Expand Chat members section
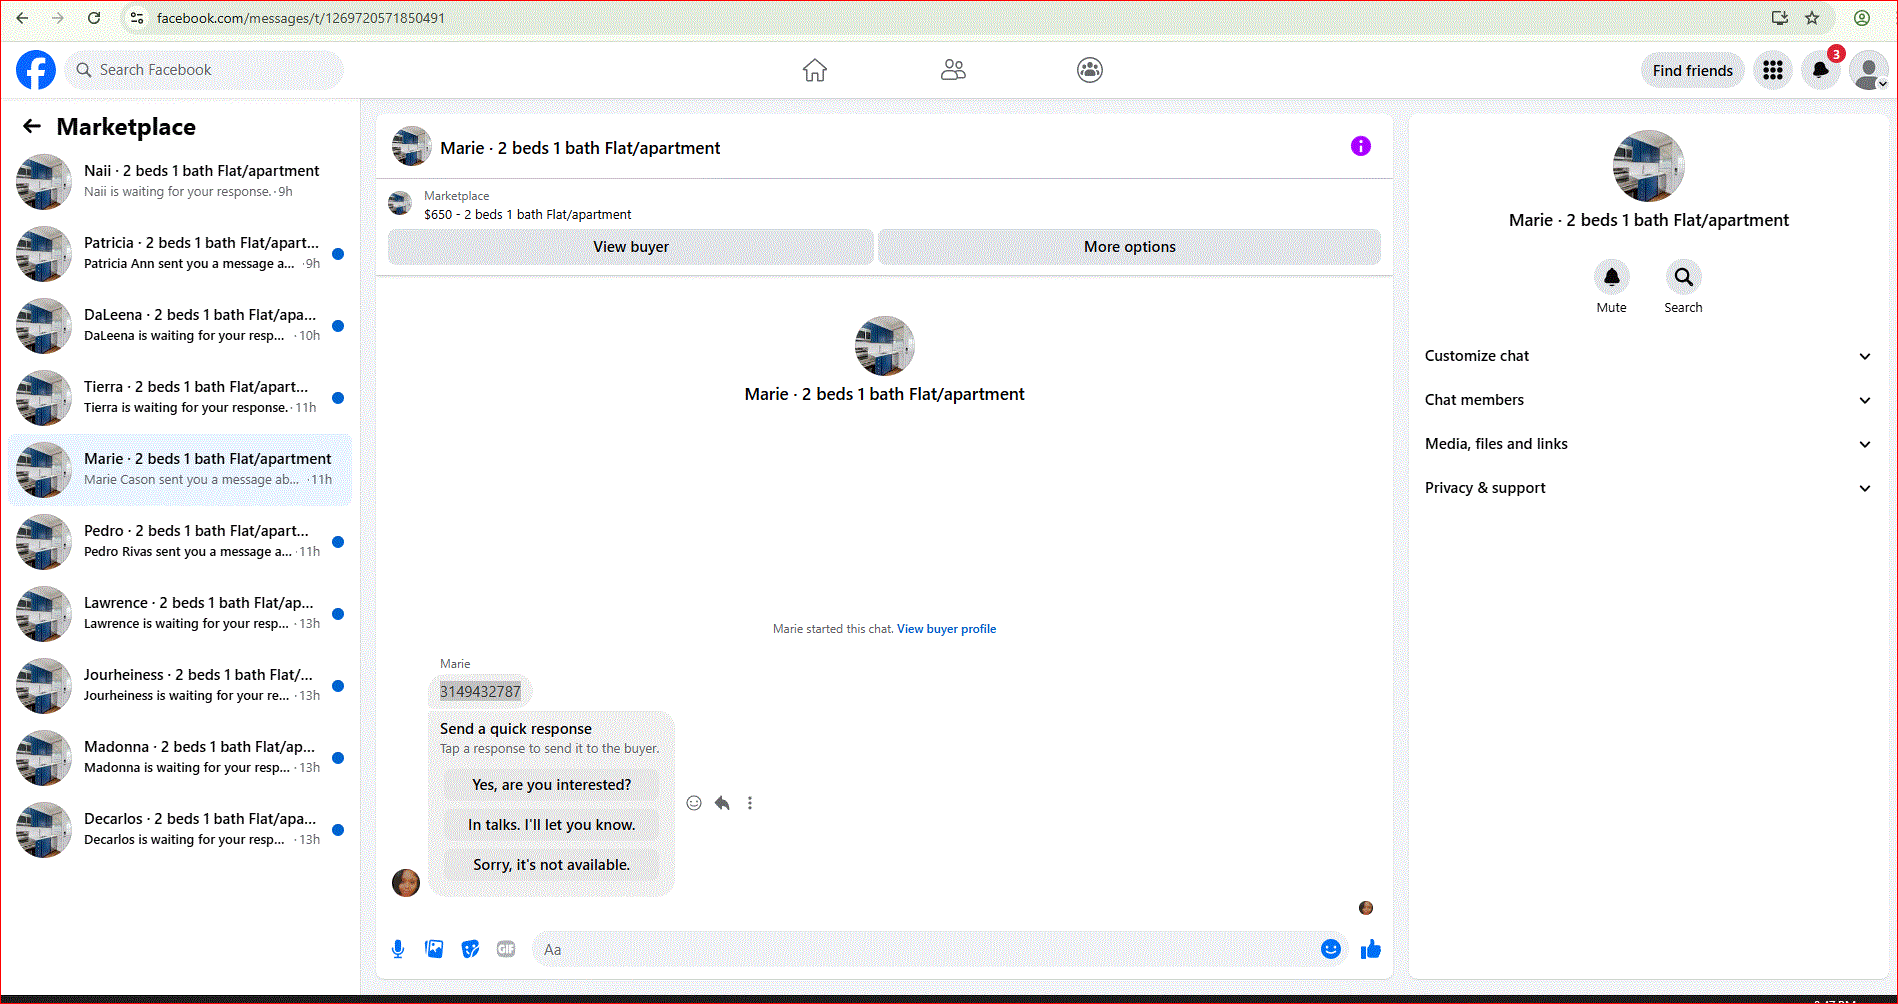Viewport: 1898px width, 1004px height. 1648,400
